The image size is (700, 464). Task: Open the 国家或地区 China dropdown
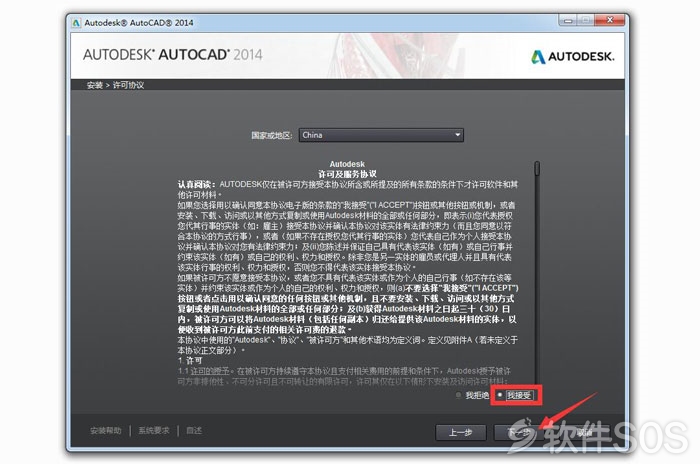tap(381, 135)
